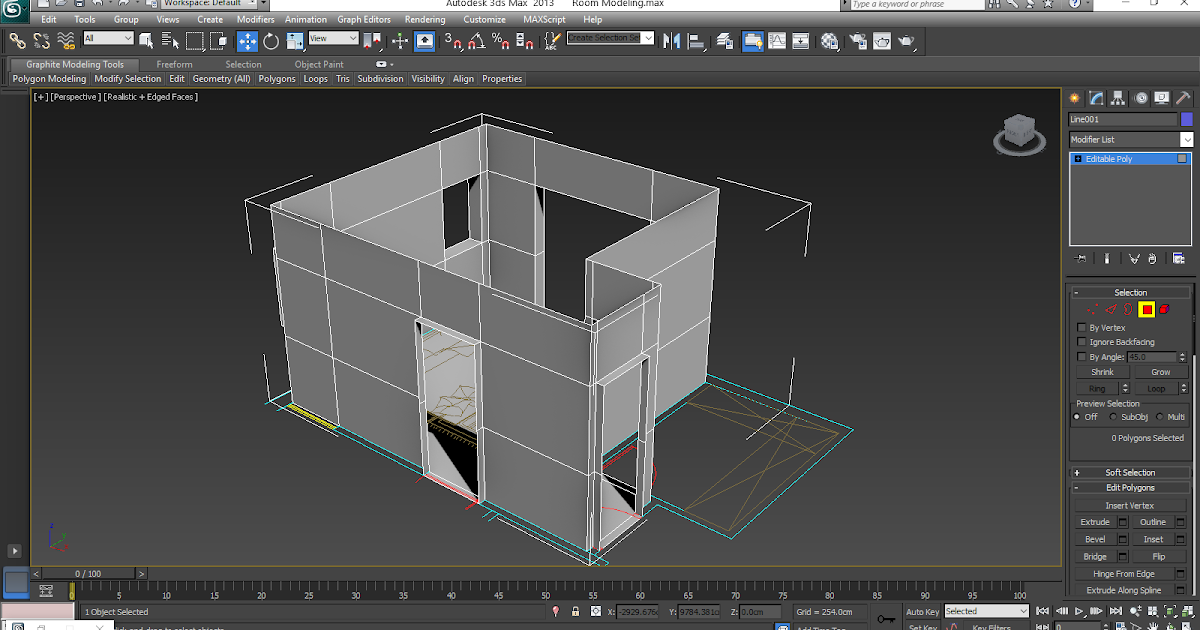Viewport: 1200px width, 630px height.
Task: Check the Ignore Backfacing option
Action: 1081,343
